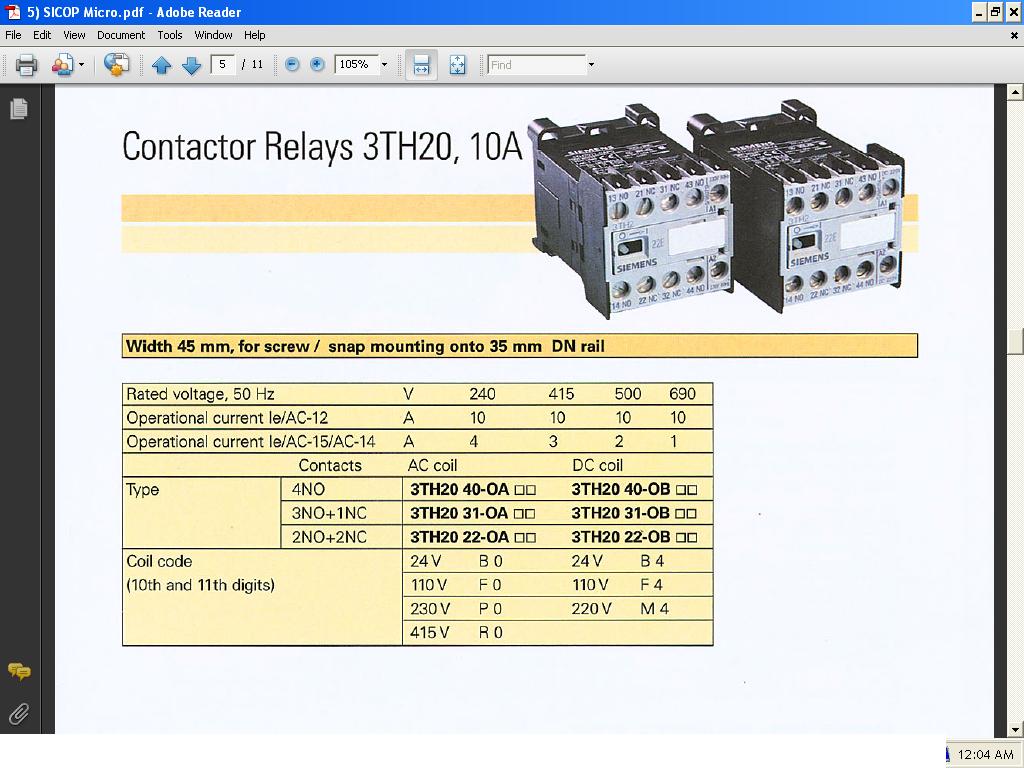Viewport: 1024px width, 768px height.
Task: Click the 12:04 AM system tray clock
Action: click(985, 755)
